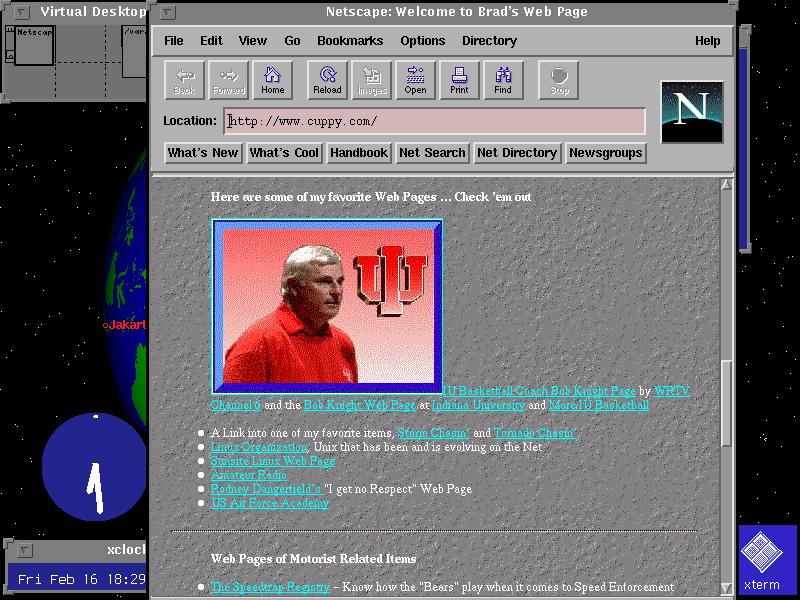Open the Bookmarks menu

pos(350,41)
